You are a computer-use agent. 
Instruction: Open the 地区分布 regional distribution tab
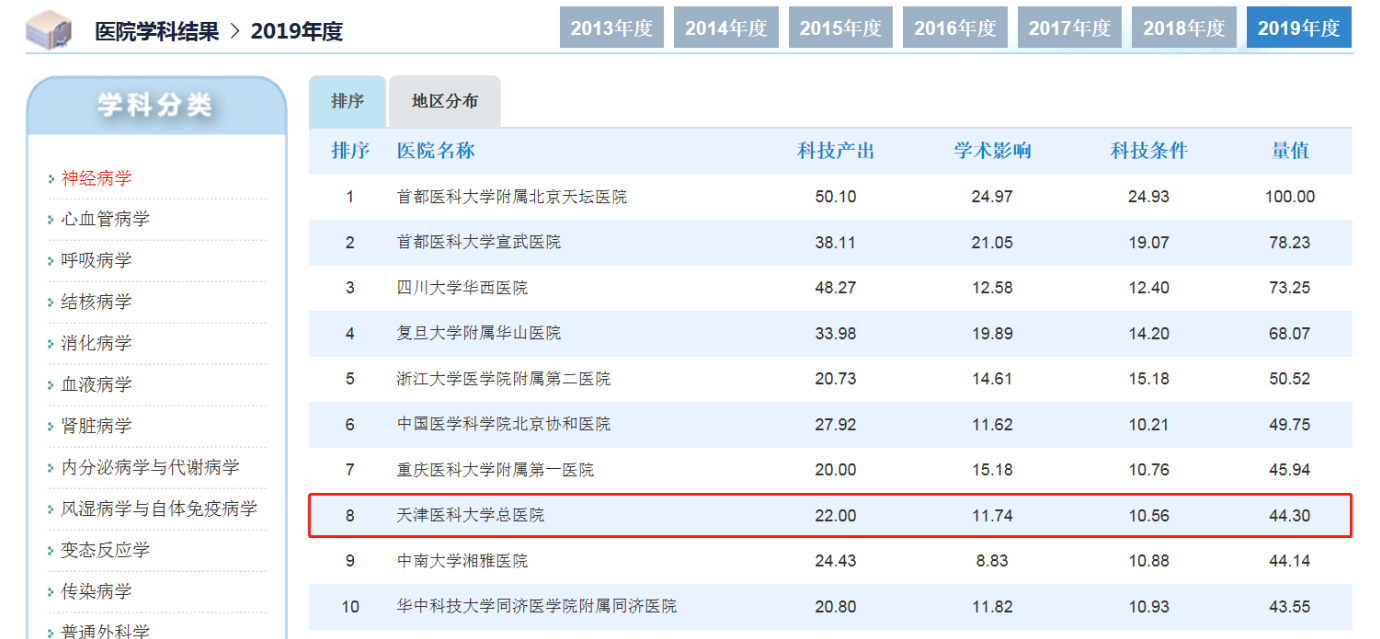(445, 101)
